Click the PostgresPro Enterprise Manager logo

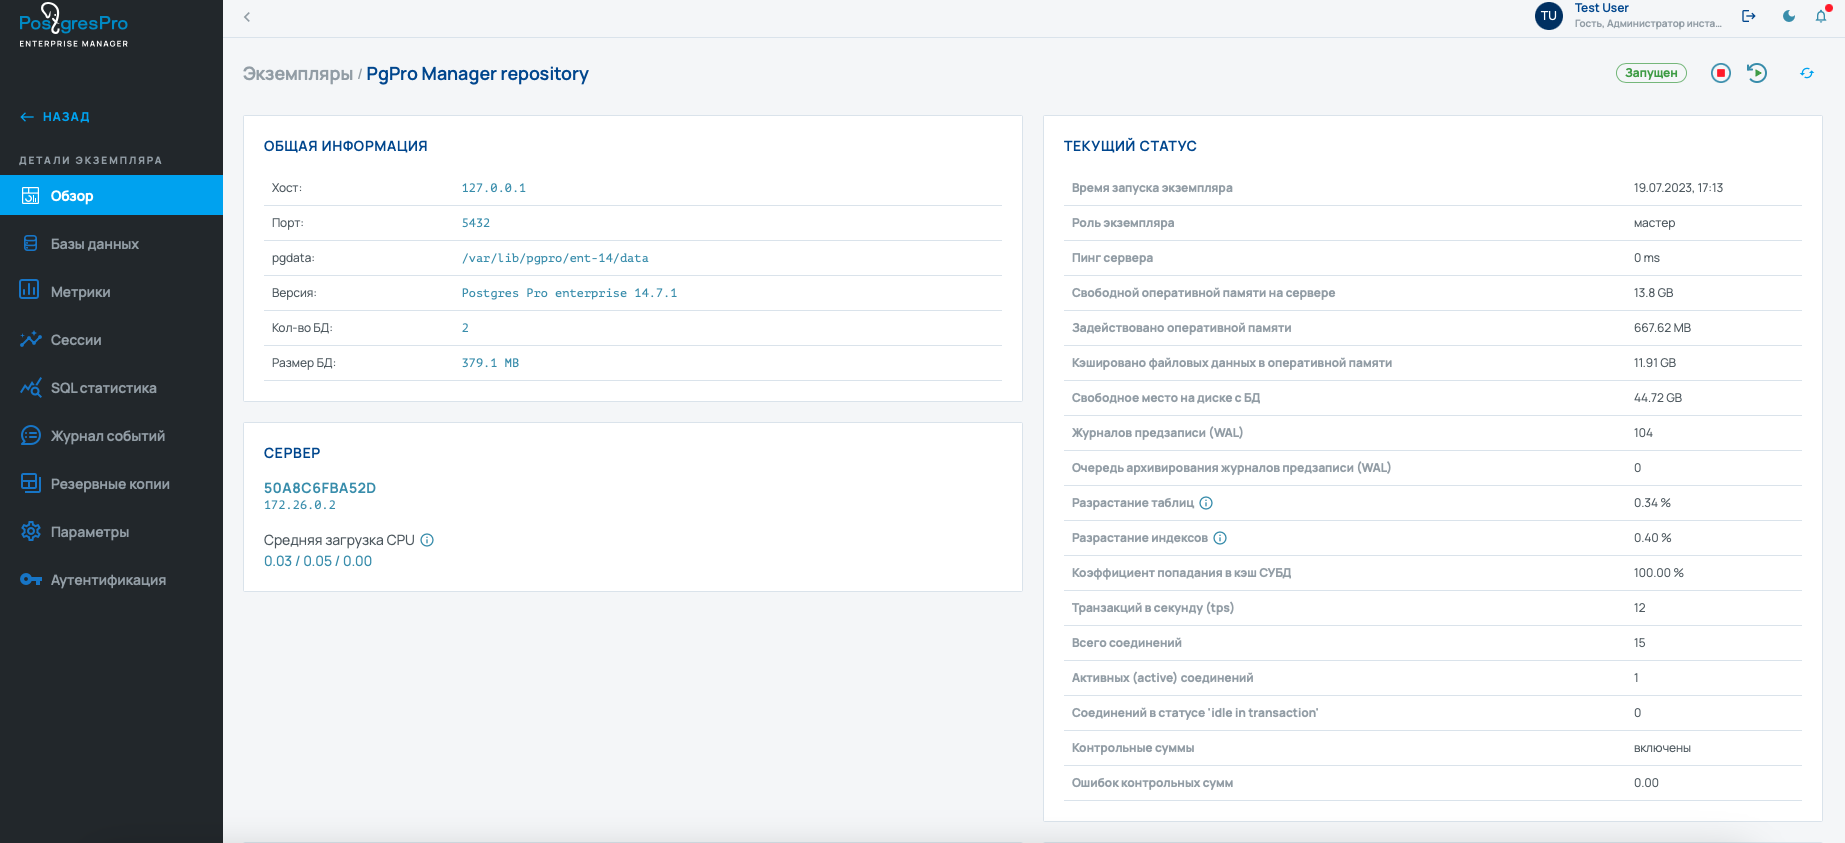(x=74, y=26)
